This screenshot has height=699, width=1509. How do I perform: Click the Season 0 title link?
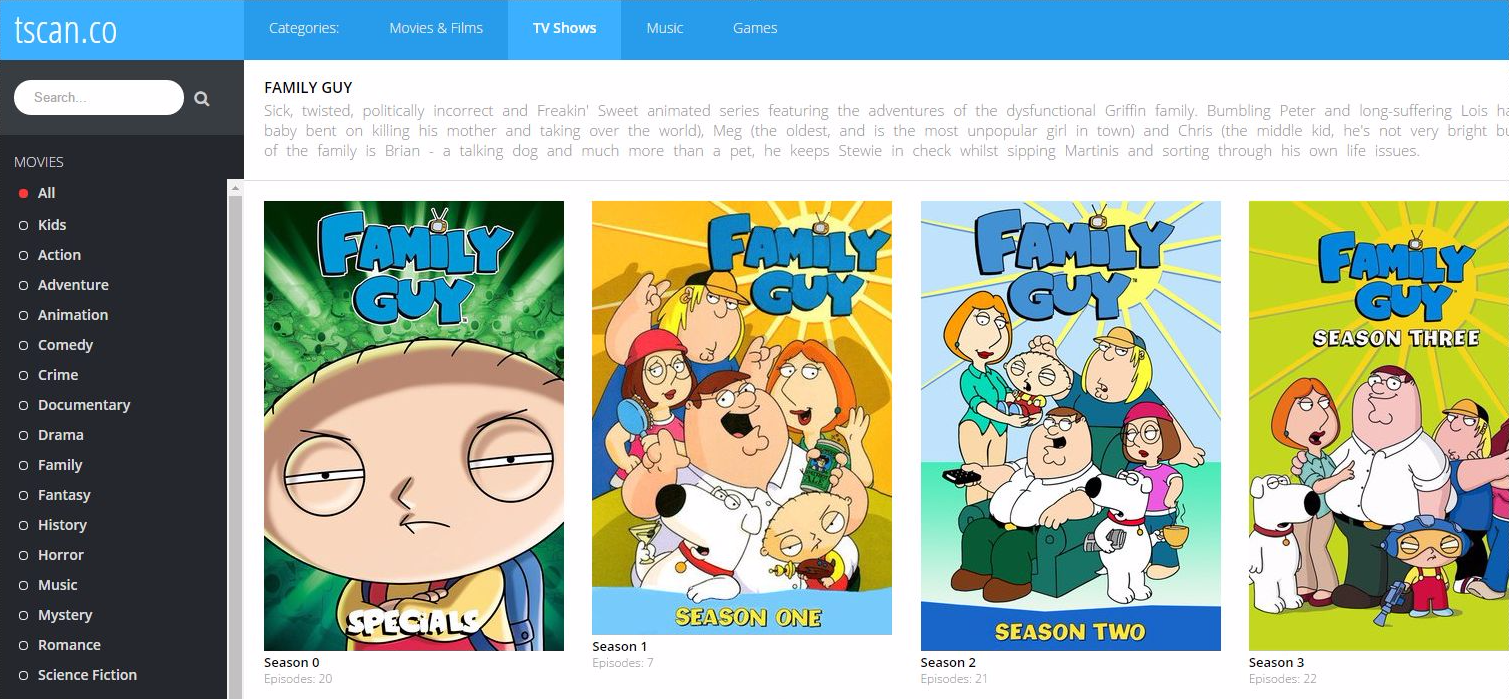click(x=292, y=662)
